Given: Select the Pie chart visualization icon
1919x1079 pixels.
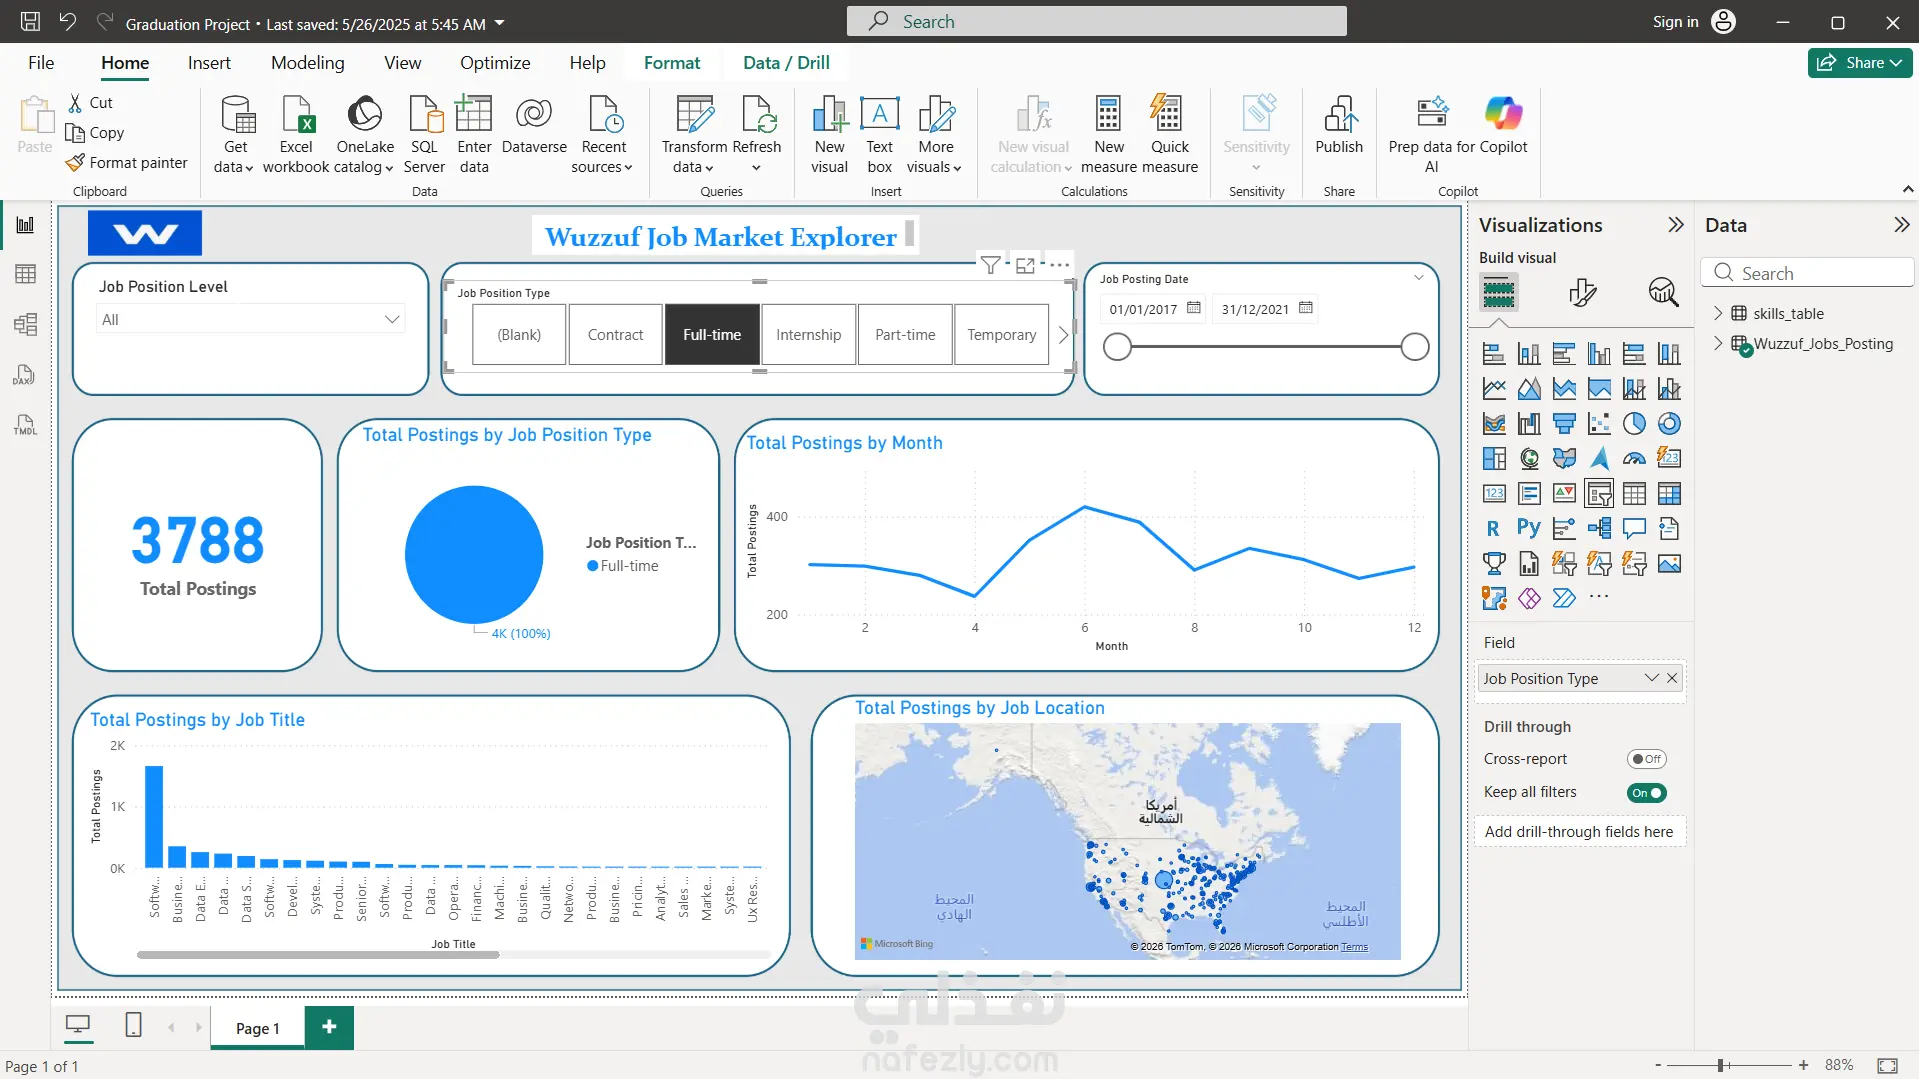Looking at the screenshot, I should [1634, 424].
